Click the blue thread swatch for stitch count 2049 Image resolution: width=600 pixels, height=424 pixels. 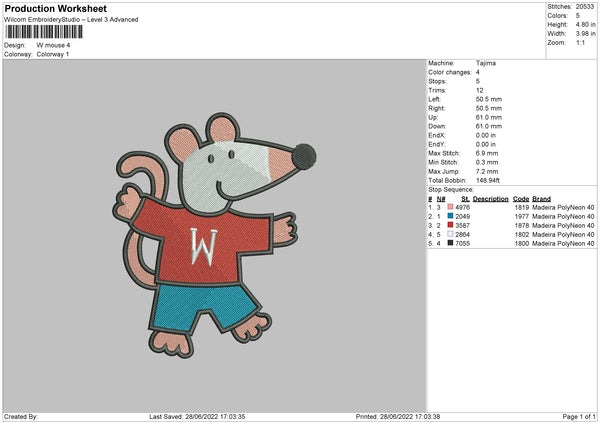(x=450, y=216)
